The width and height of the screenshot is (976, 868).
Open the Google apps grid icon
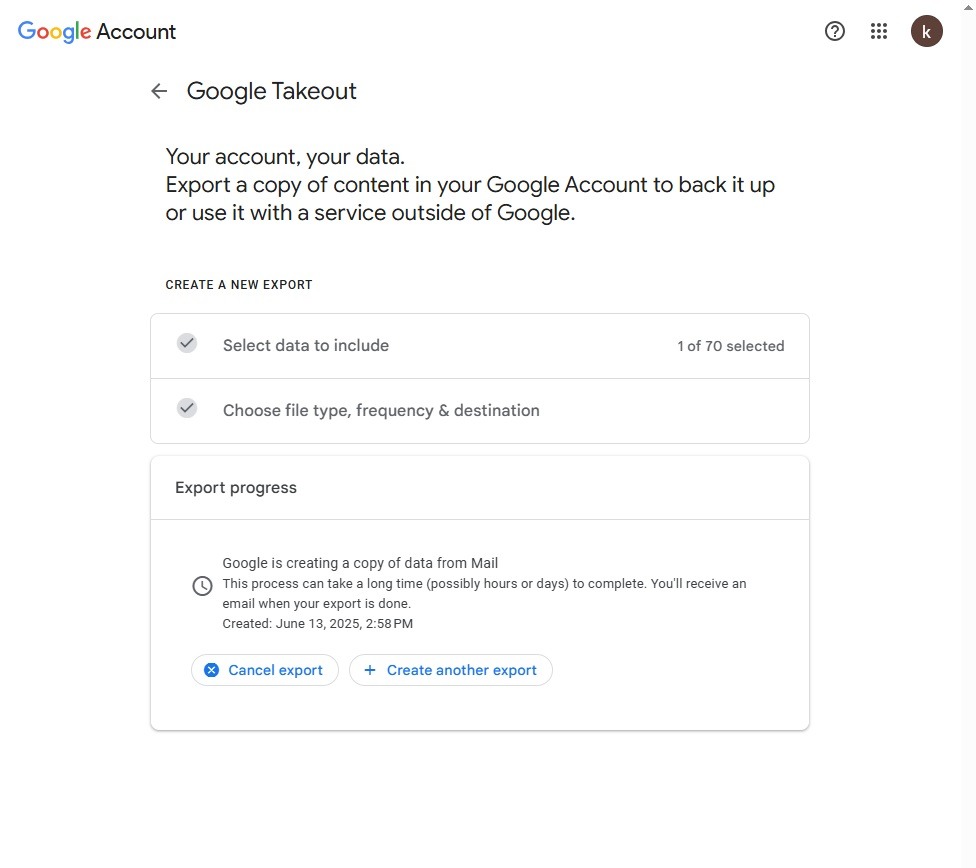pos(878,31)
